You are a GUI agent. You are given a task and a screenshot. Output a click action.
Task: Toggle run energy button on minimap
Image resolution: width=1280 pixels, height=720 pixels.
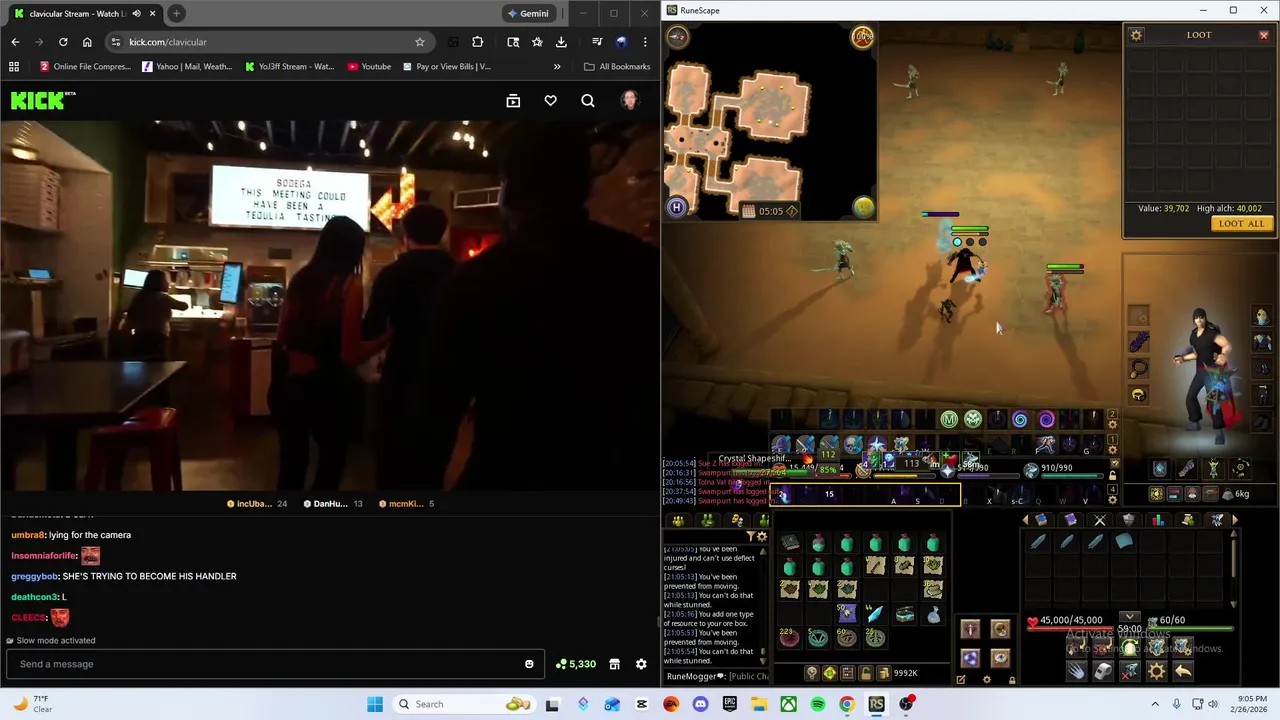(863, 37)
